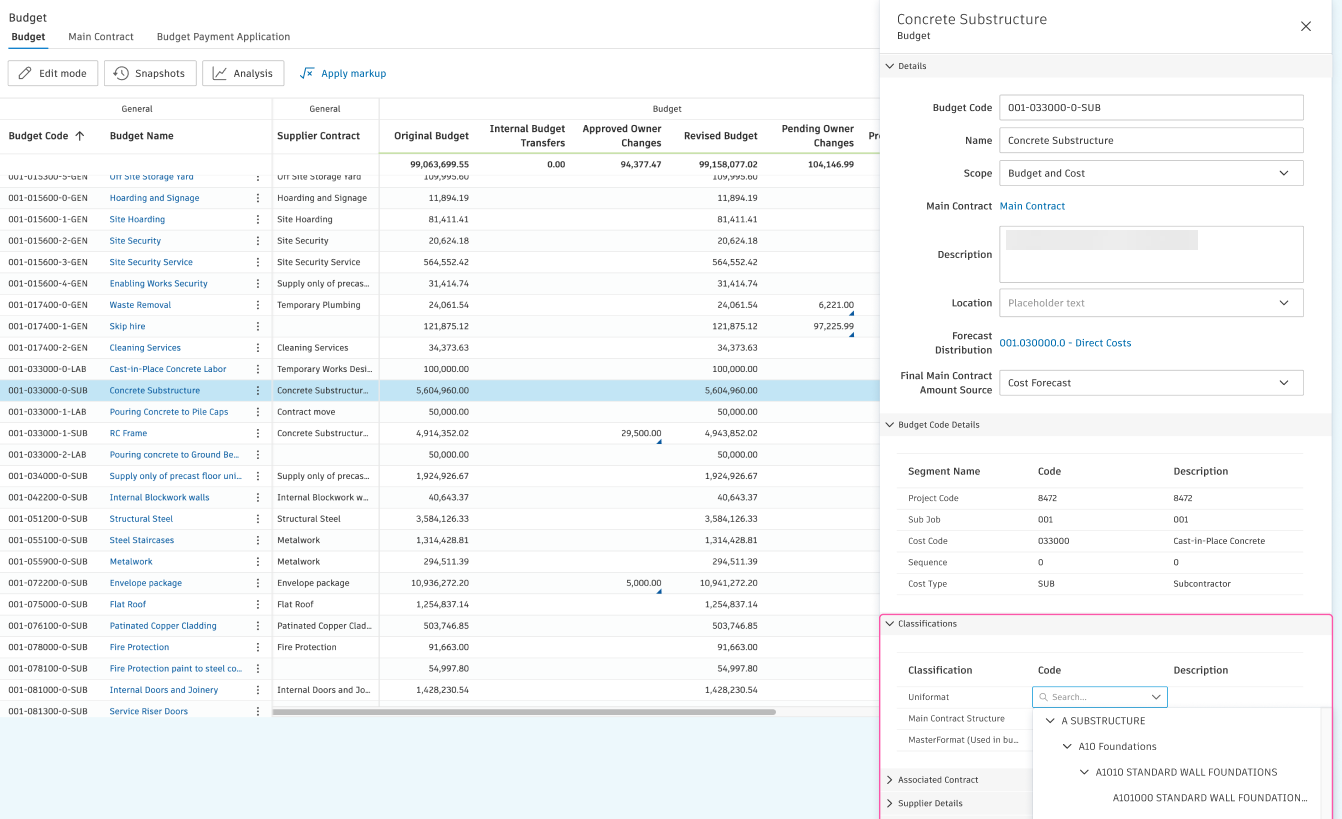Close the Concrete Substructure panel
1342x819 pixels.
tap(1305, 26)
